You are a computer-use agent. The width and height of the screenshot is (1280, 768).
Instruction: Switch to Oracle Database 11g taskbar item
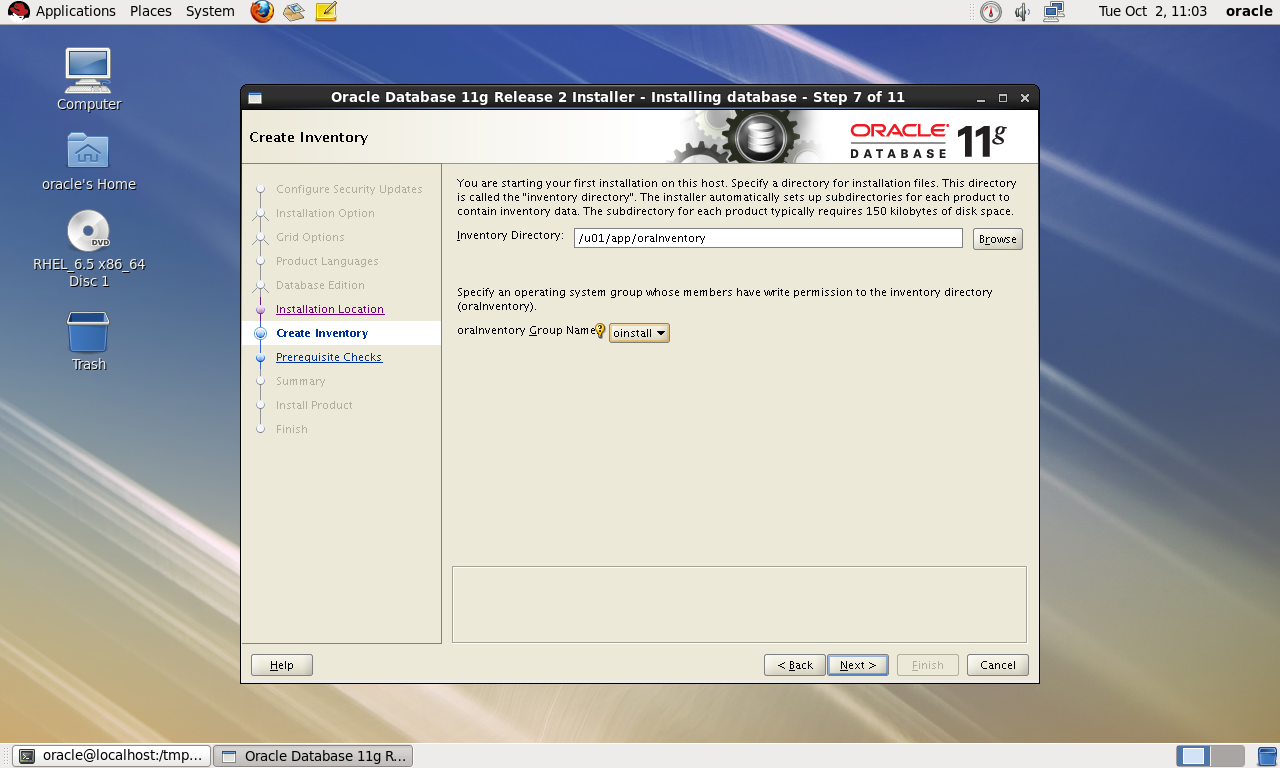313,756
